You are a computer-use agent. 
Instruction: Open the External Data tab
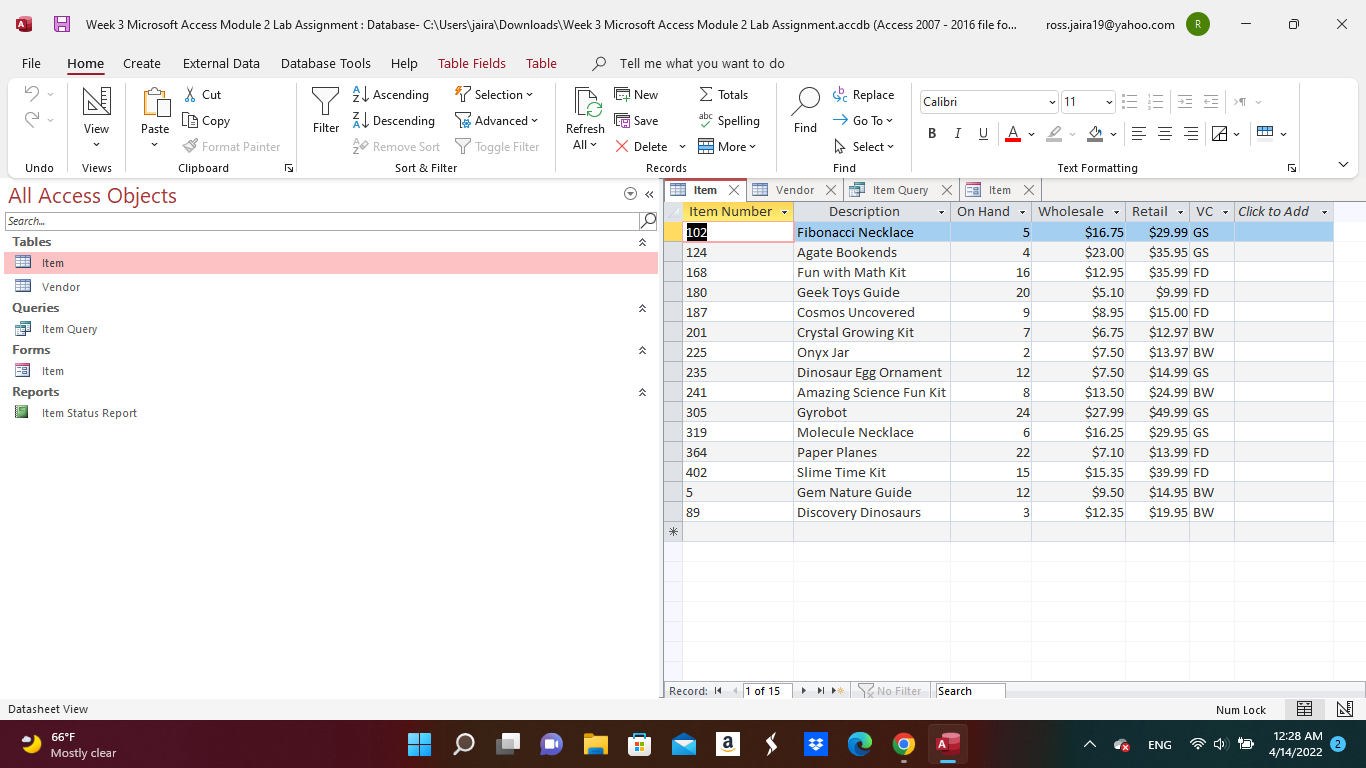[221, 63]
